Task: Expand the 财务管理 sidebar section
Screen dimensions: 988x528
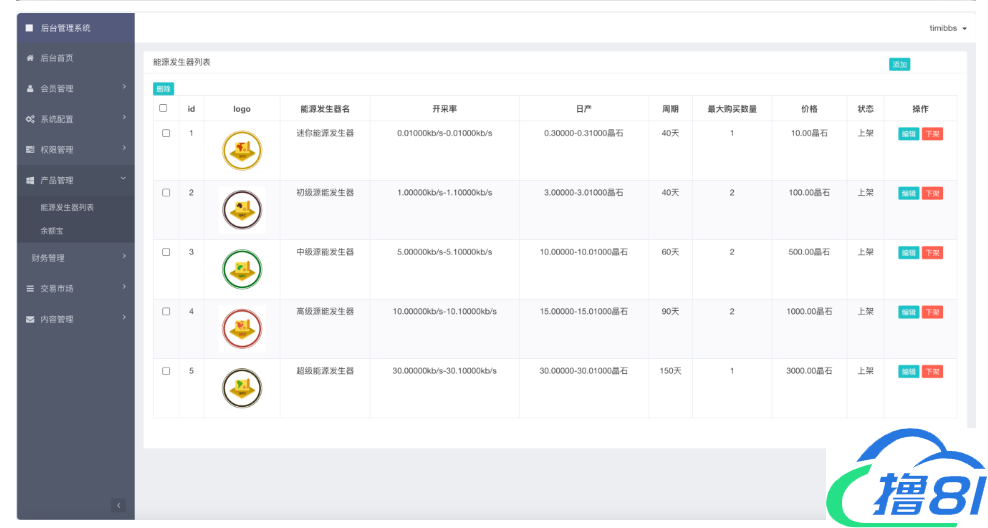Action: 75,258
